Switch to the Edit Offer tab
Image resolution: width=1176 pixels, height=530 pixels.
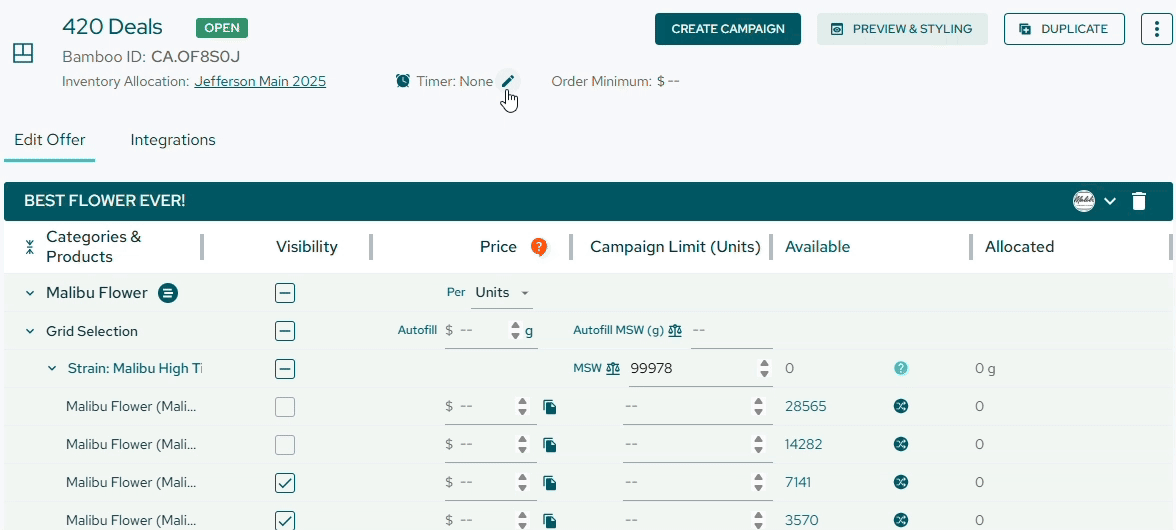[50, 139]
